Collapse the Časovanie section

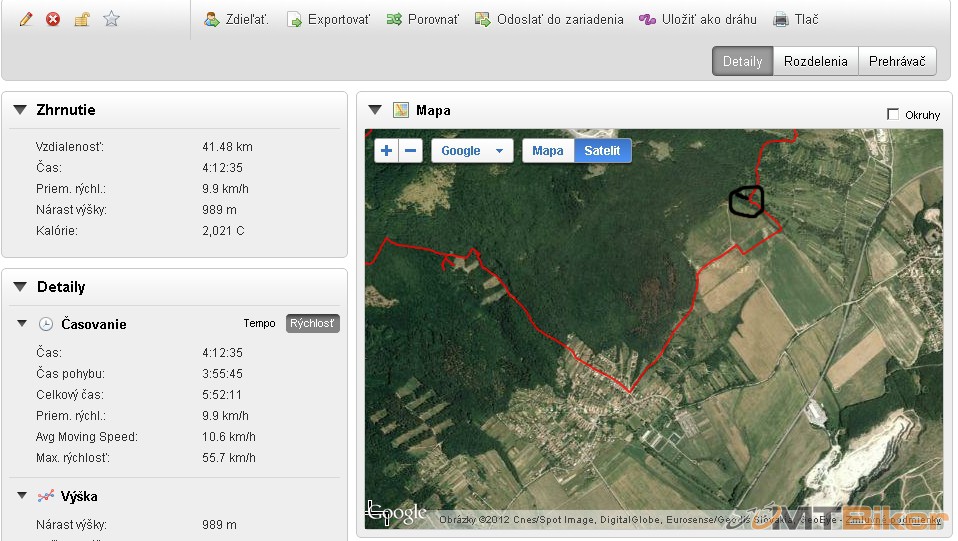22,323
